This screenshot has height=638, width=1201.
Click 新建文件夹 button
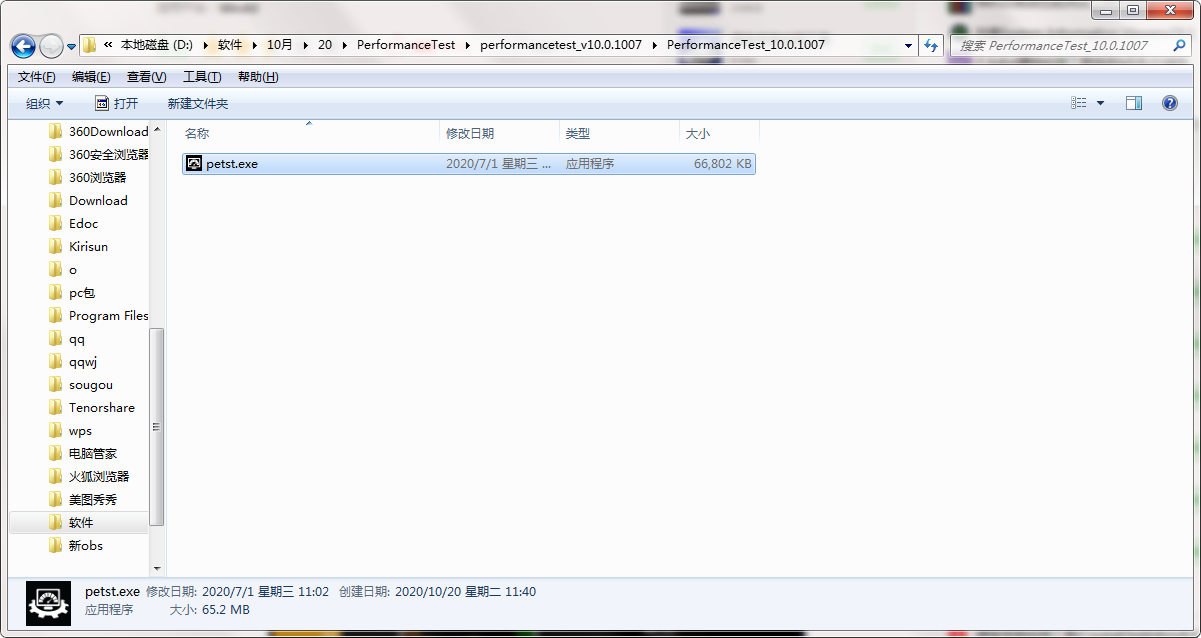(198, 103)
